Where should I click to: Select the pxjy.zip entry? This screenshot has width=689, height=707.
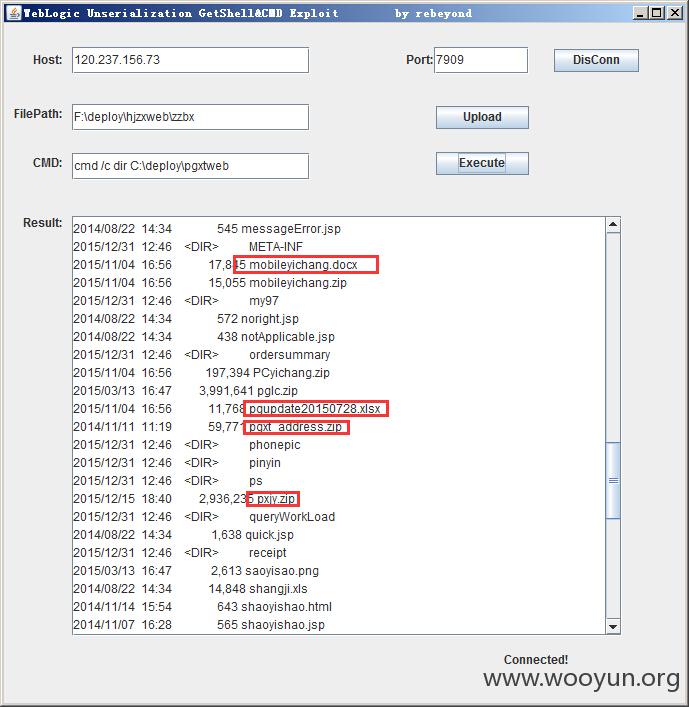click(184, 499)
